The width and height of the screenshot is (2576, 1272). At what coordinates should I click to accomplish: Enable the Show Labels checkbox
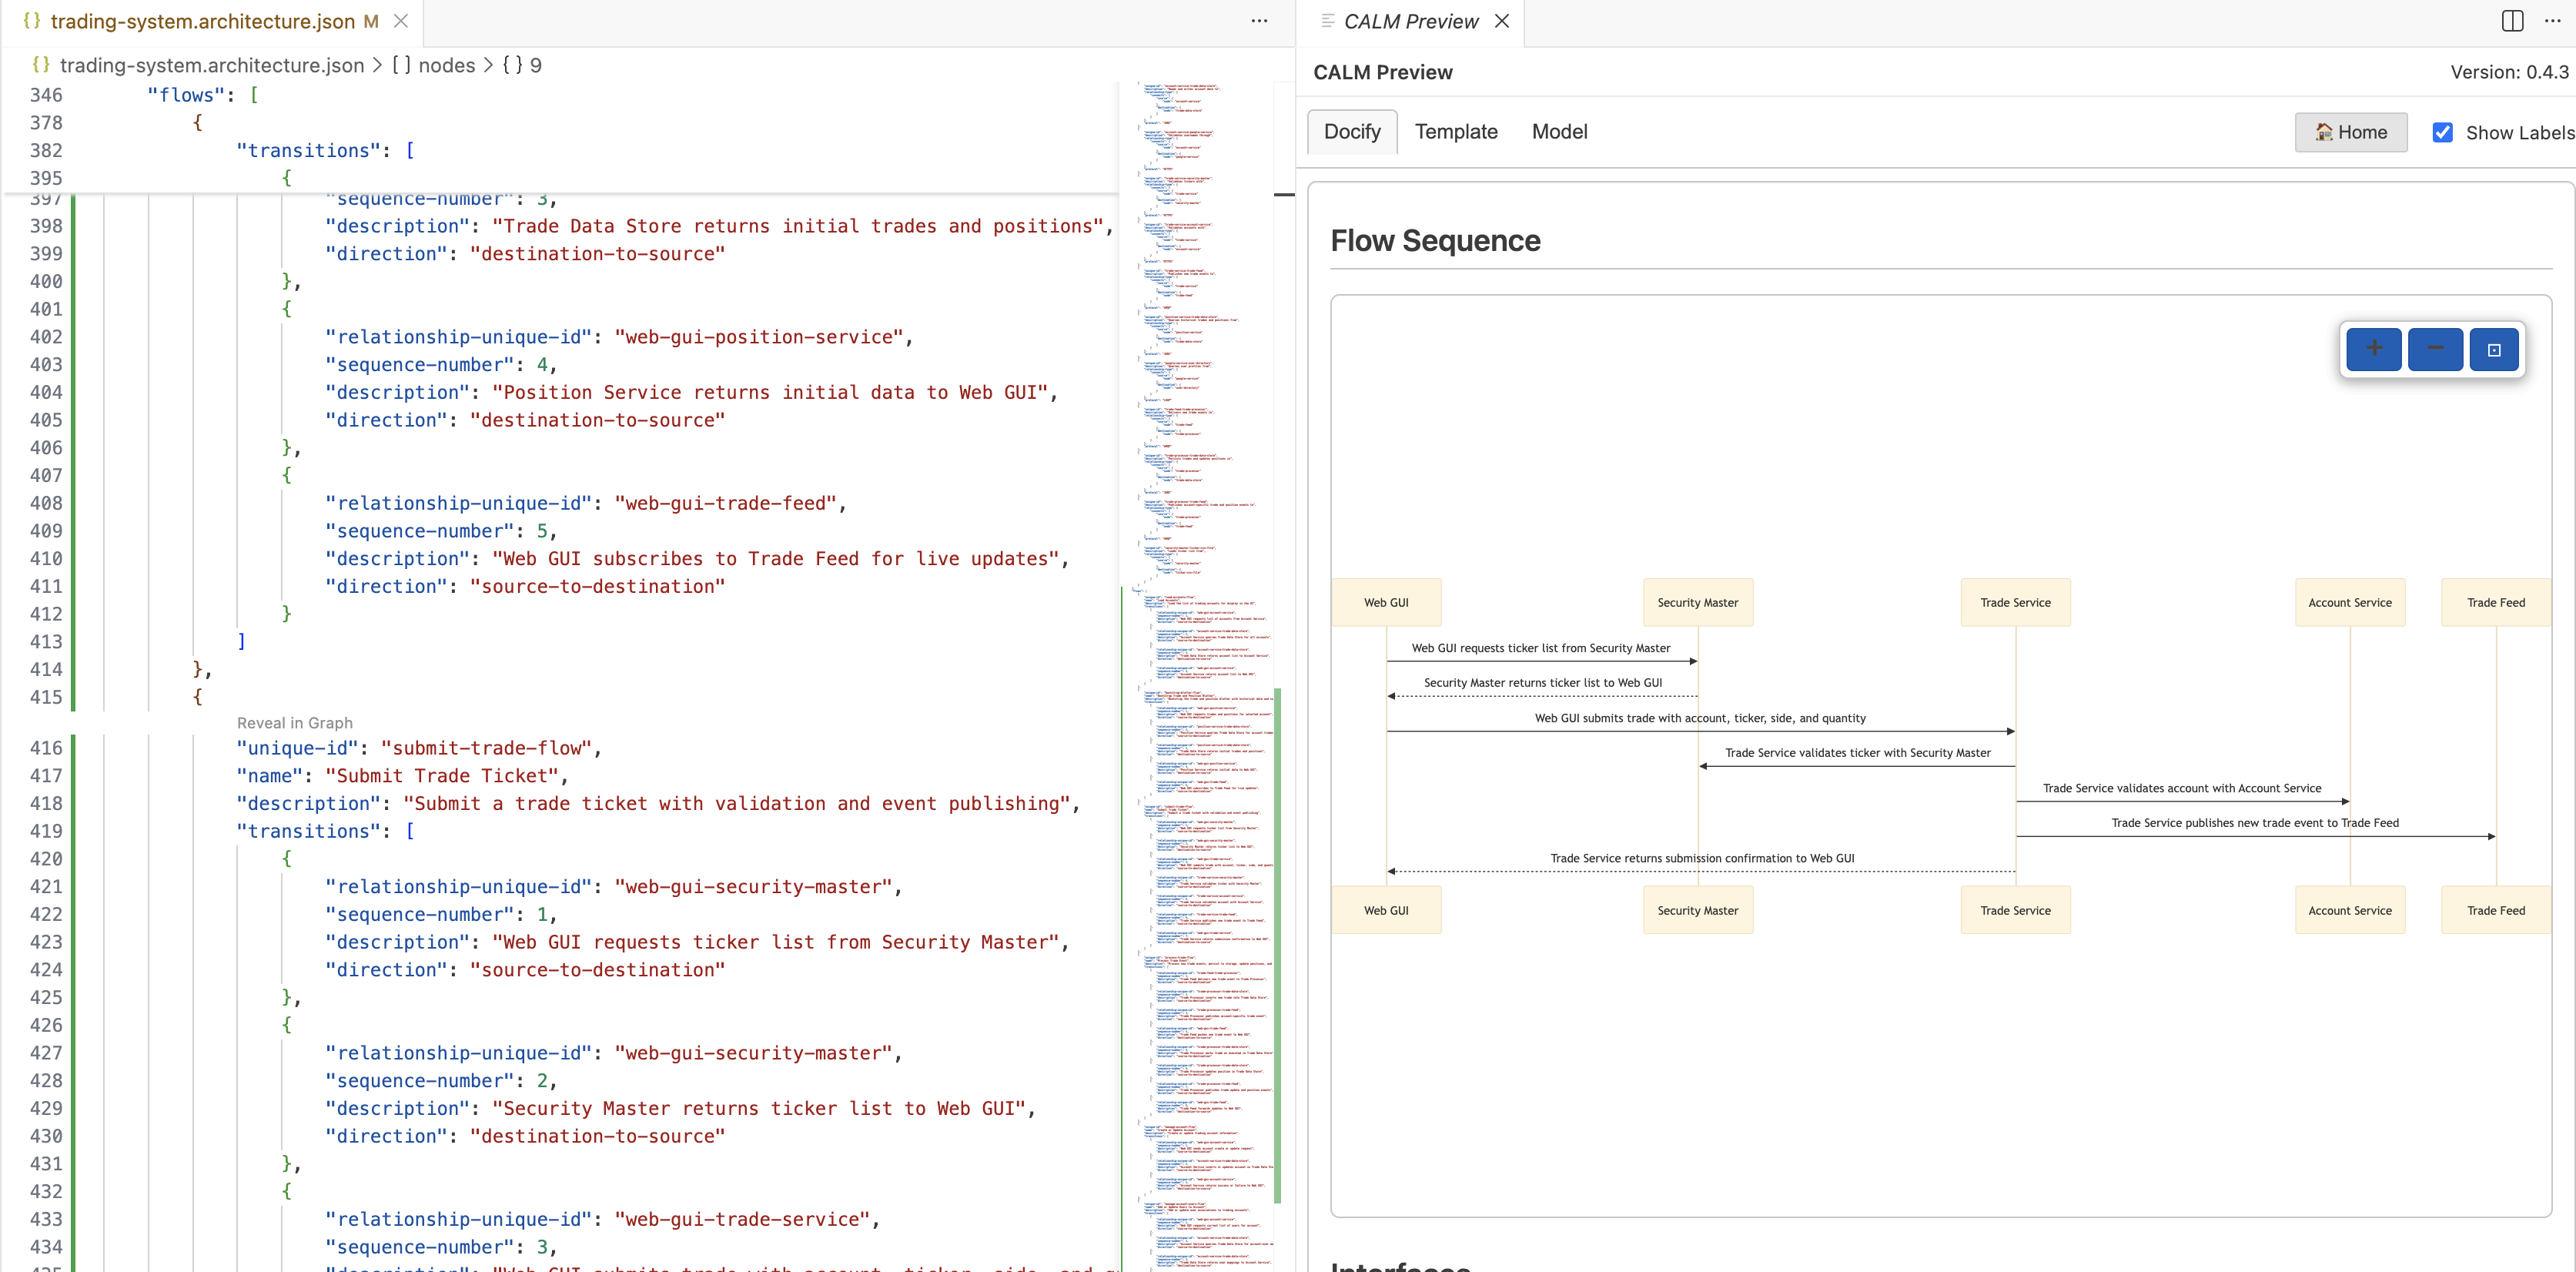tap(2444, 132)
